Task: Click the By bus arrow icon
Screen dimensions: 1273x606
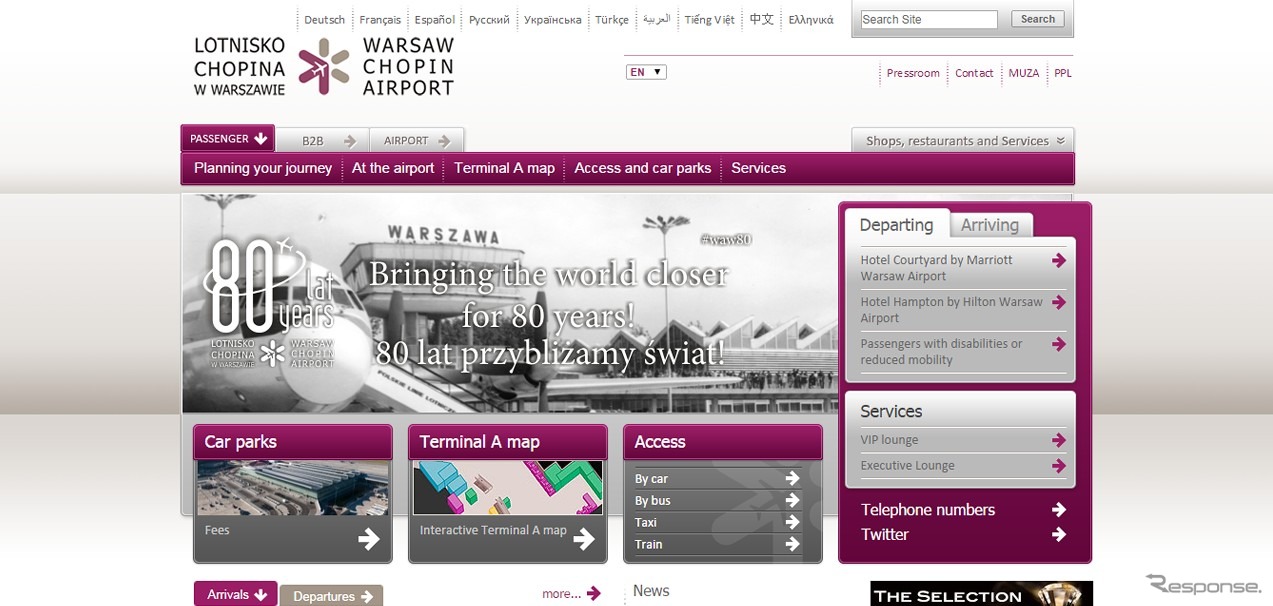Action: pyautogui.click(x=793, y=500)
